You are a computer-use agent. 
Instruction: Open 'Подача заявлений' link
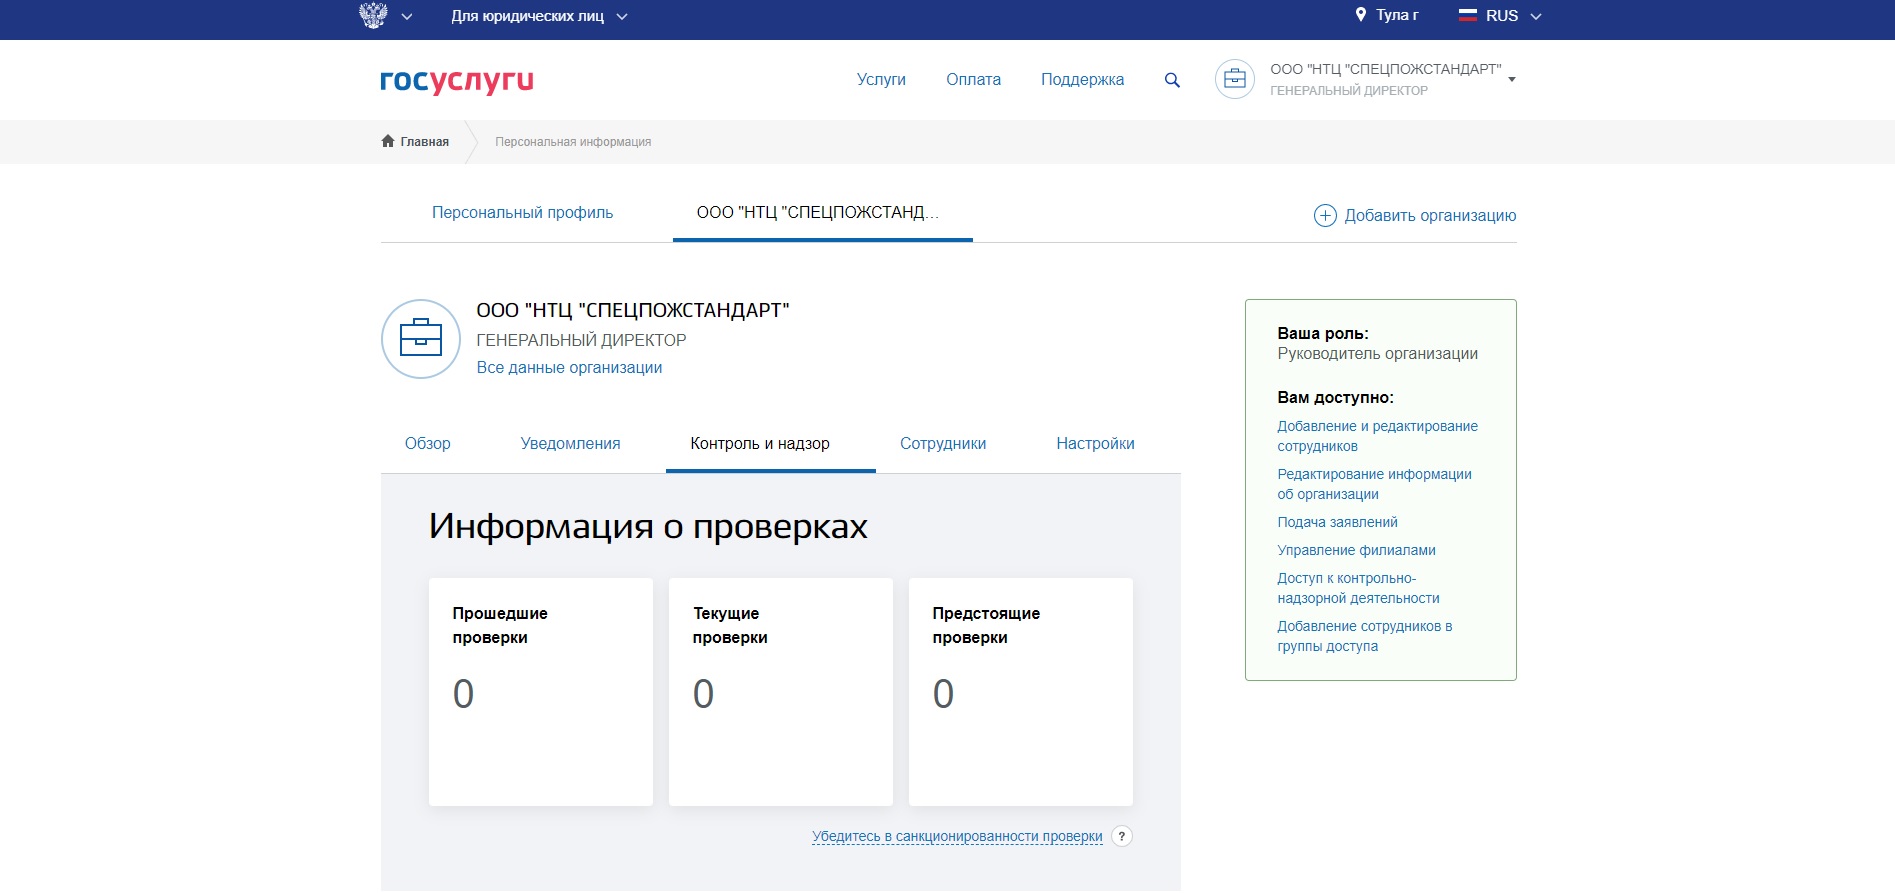[1337, 522]
